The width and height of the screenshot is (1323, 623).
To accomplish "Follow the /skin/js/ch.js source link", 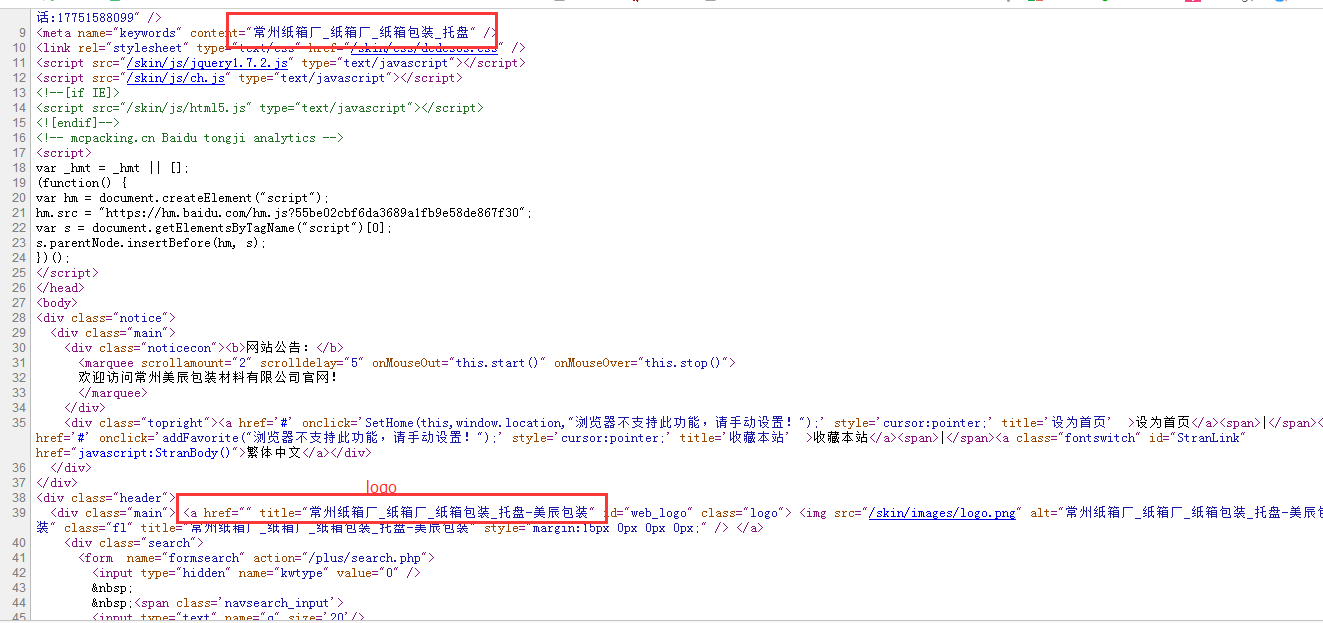I will click(176, 77).
